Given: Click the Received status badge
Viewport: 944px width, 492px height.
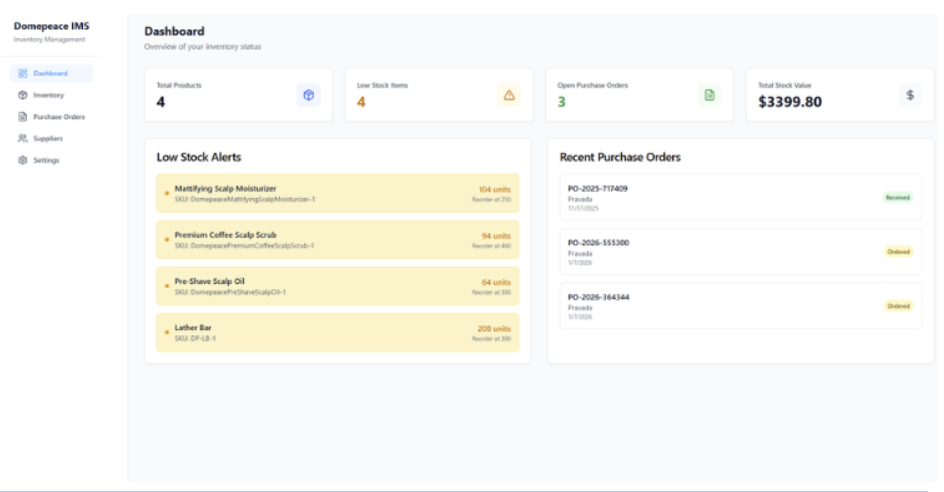Looking at the screenshot, I should pos(897,197).
